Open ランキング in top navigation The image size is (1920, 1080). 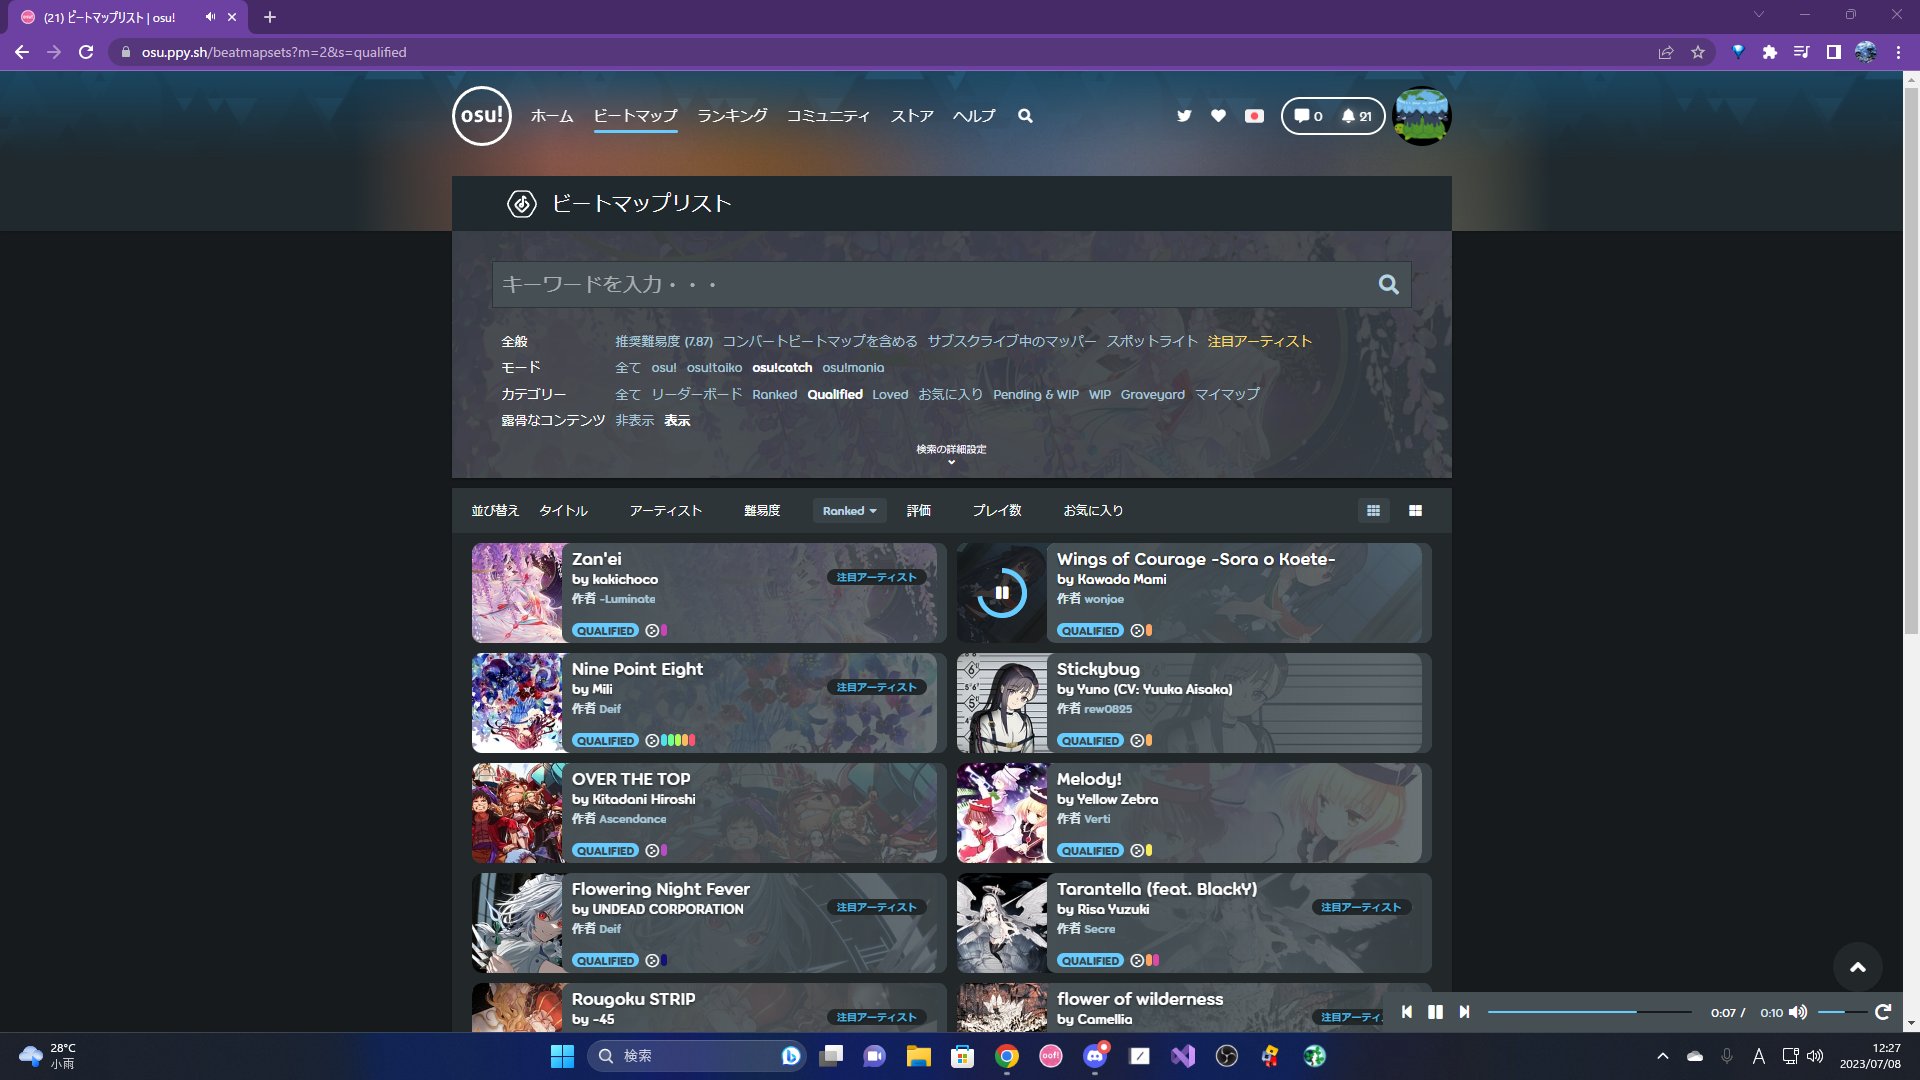coord(732,116)
